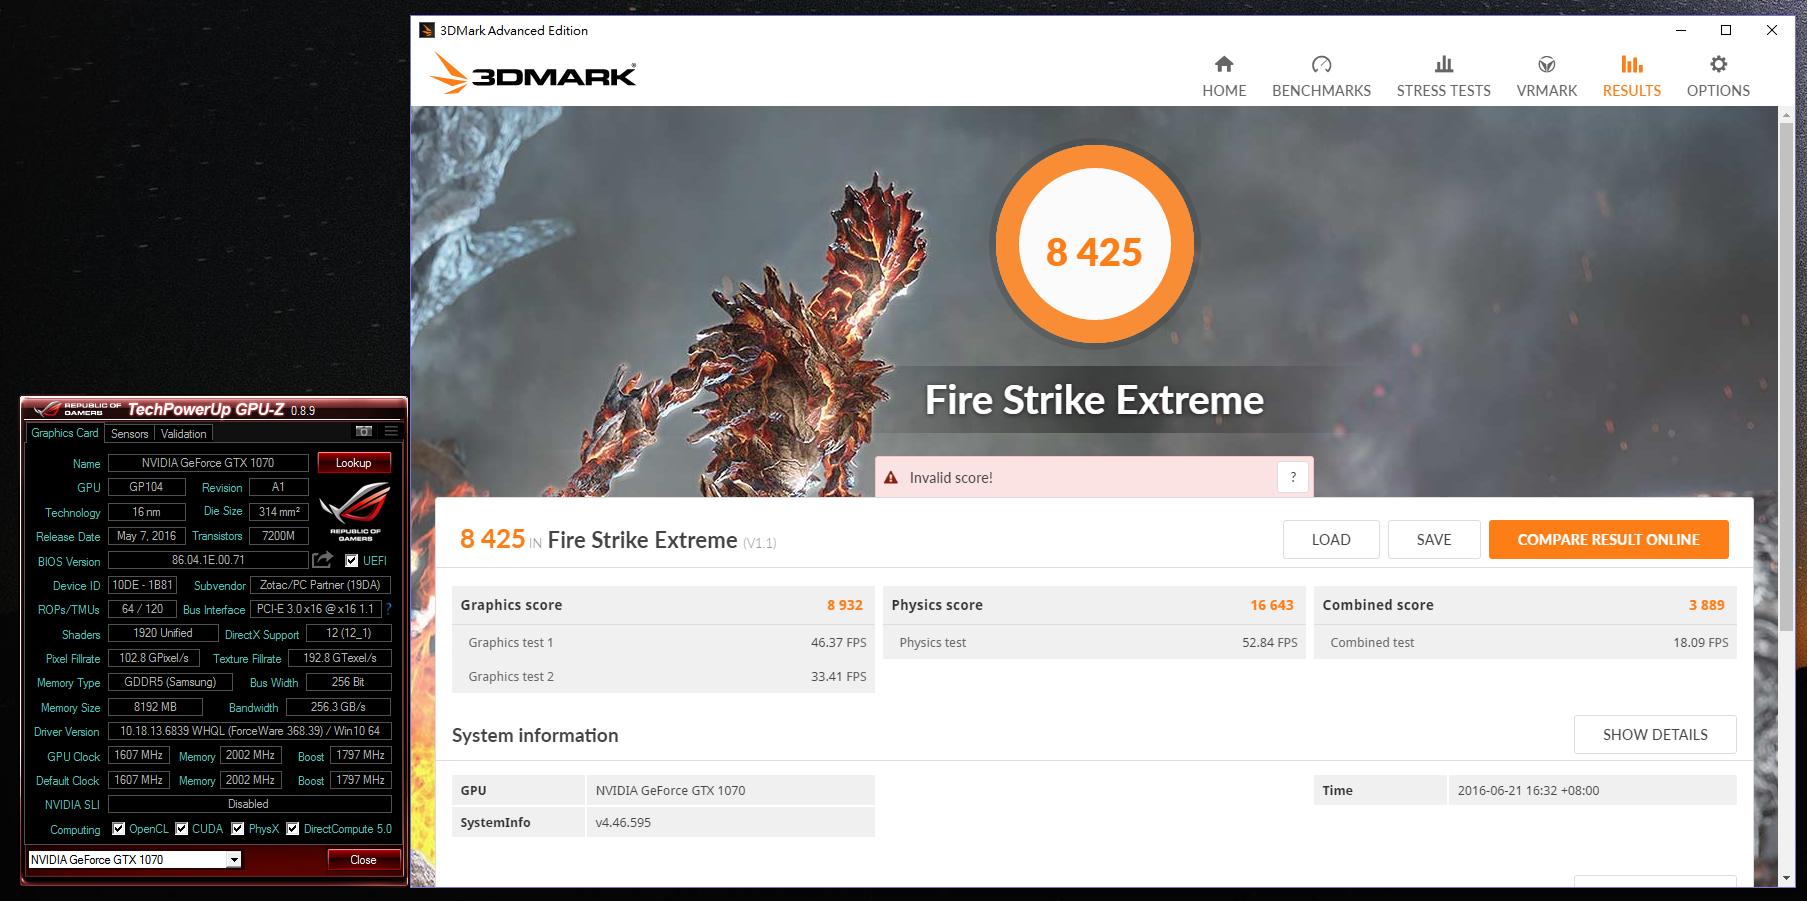This screenshot has height=901, width=1807.
Task: Click the Fire Strike Extreme banner title
Action: click(1094, 400)
